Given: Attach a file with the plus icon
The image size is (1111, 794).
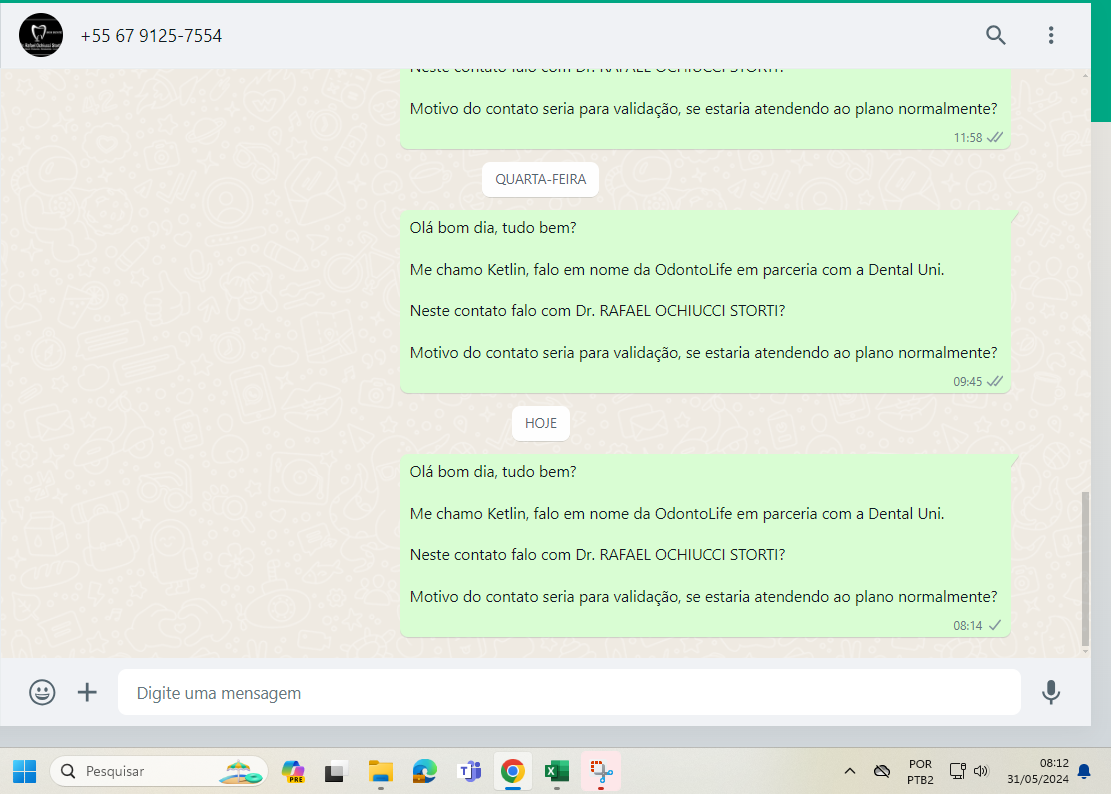Looking at the screenshot, I should coord(87,692).
